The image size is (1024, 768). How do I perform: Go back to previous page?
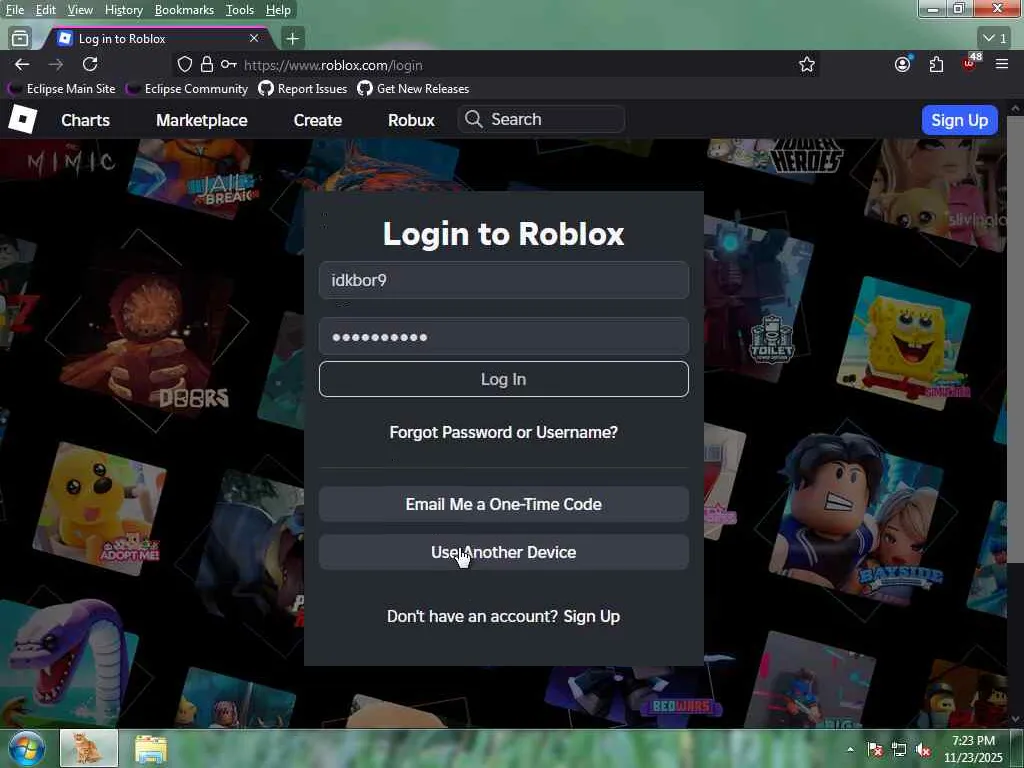point(22,64)
